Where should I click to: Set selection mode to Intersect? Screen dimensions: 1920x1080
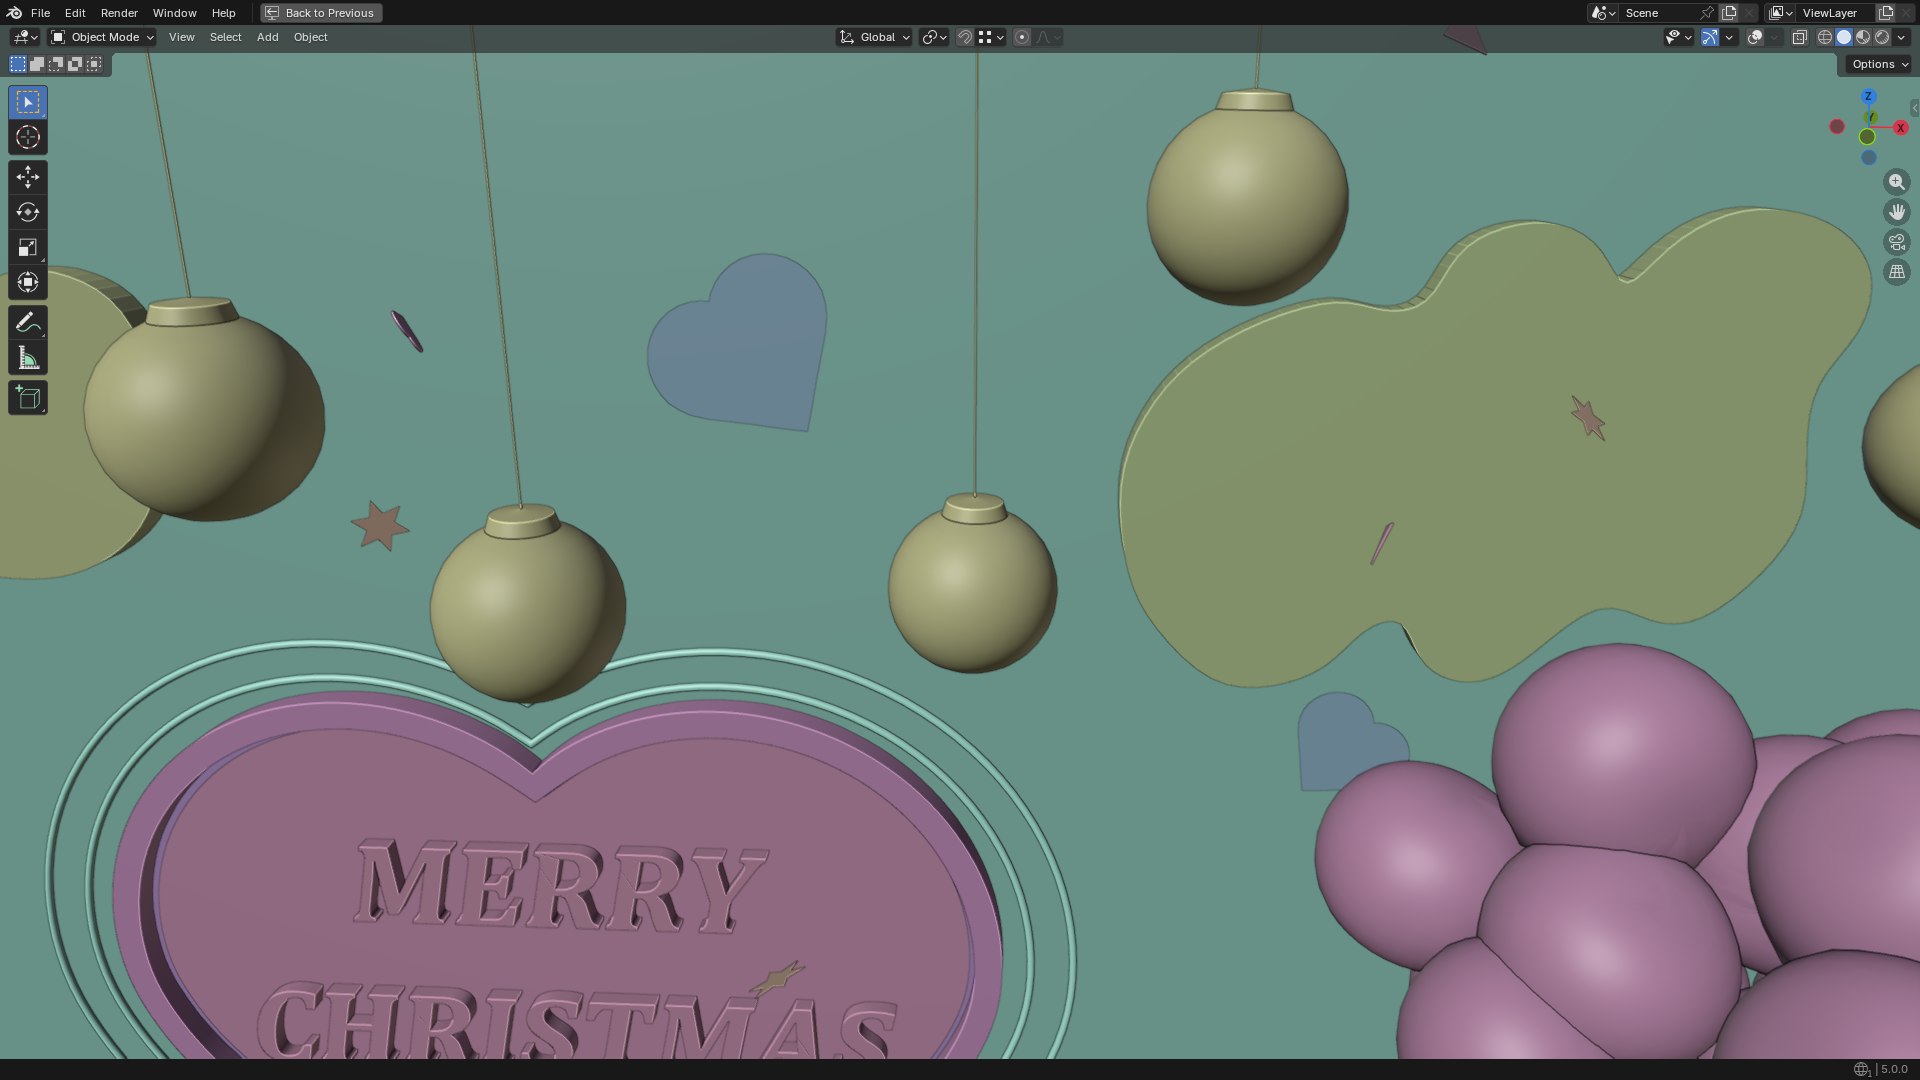tap(94, 64)
